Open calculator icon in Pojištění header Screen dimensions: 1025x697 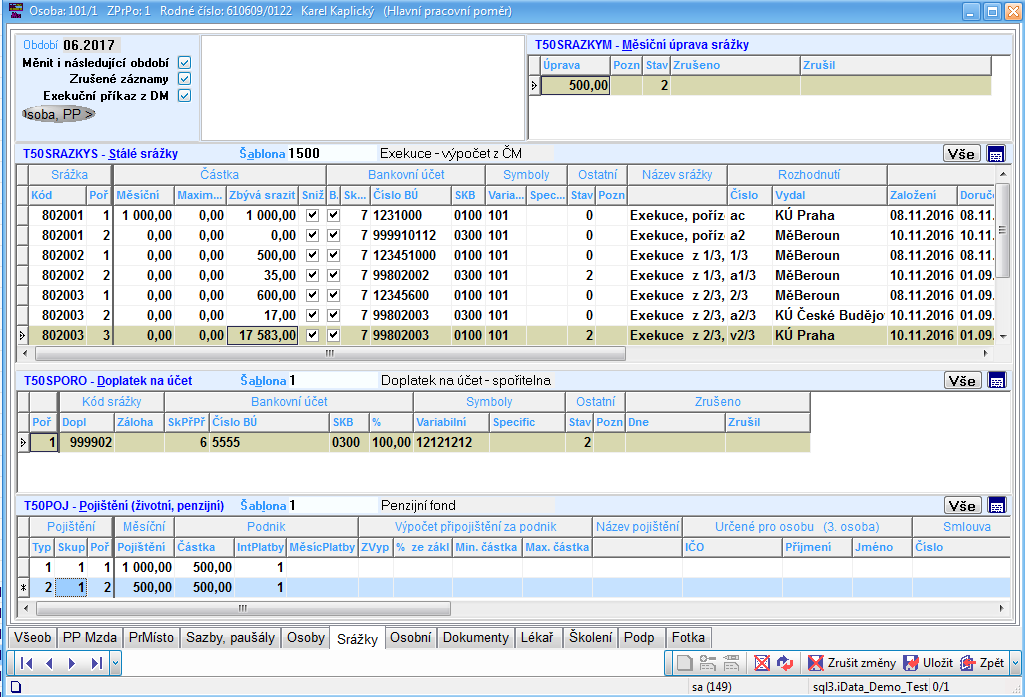995,506
